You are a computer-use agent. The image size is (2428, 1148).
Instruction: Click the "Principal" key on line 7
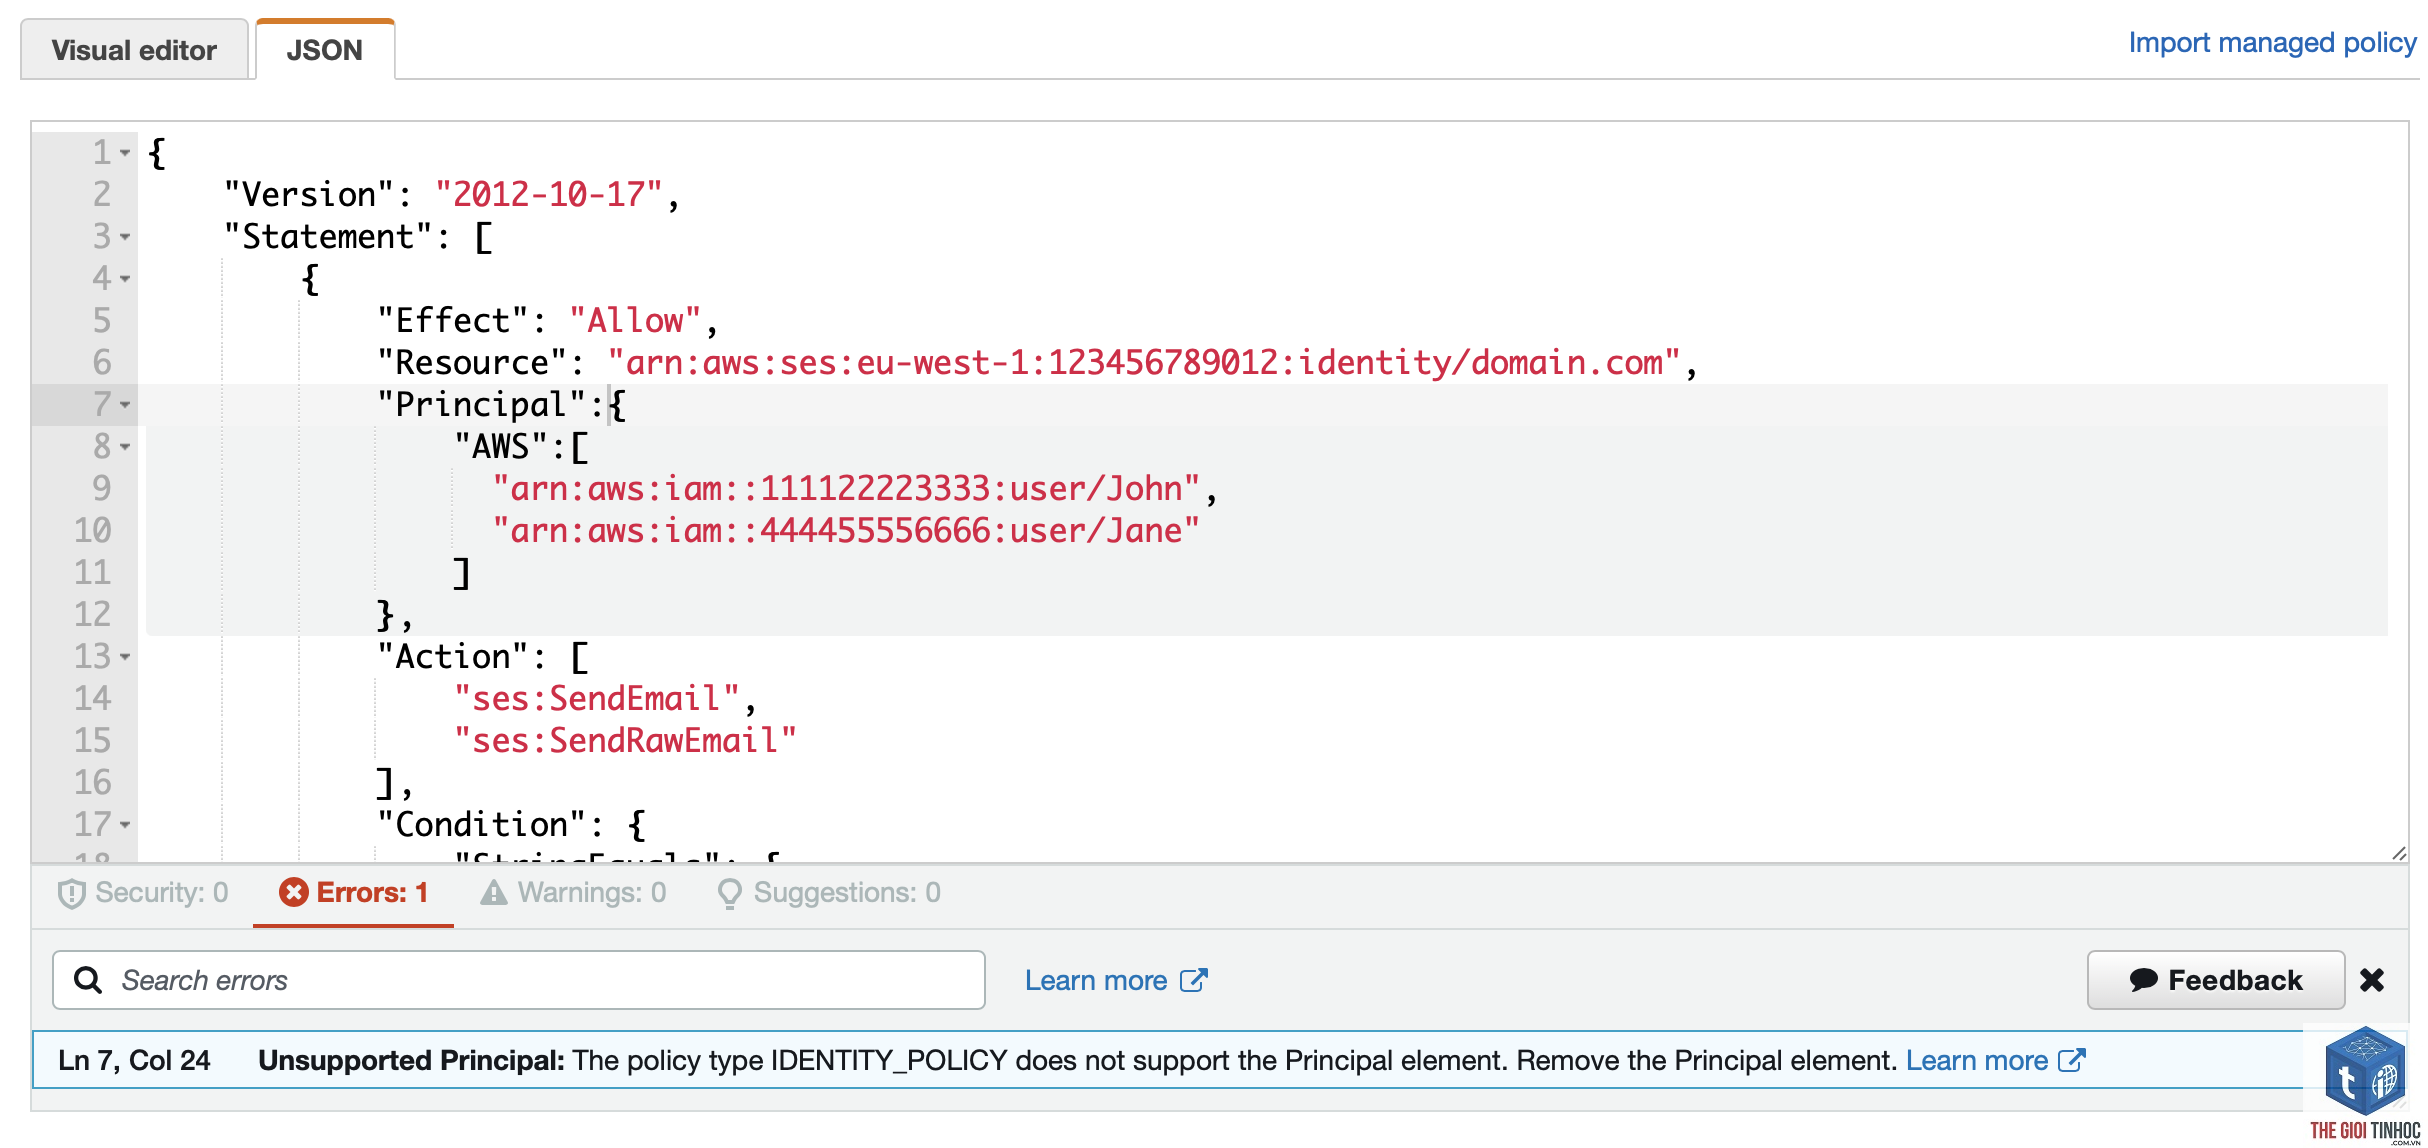481,405
